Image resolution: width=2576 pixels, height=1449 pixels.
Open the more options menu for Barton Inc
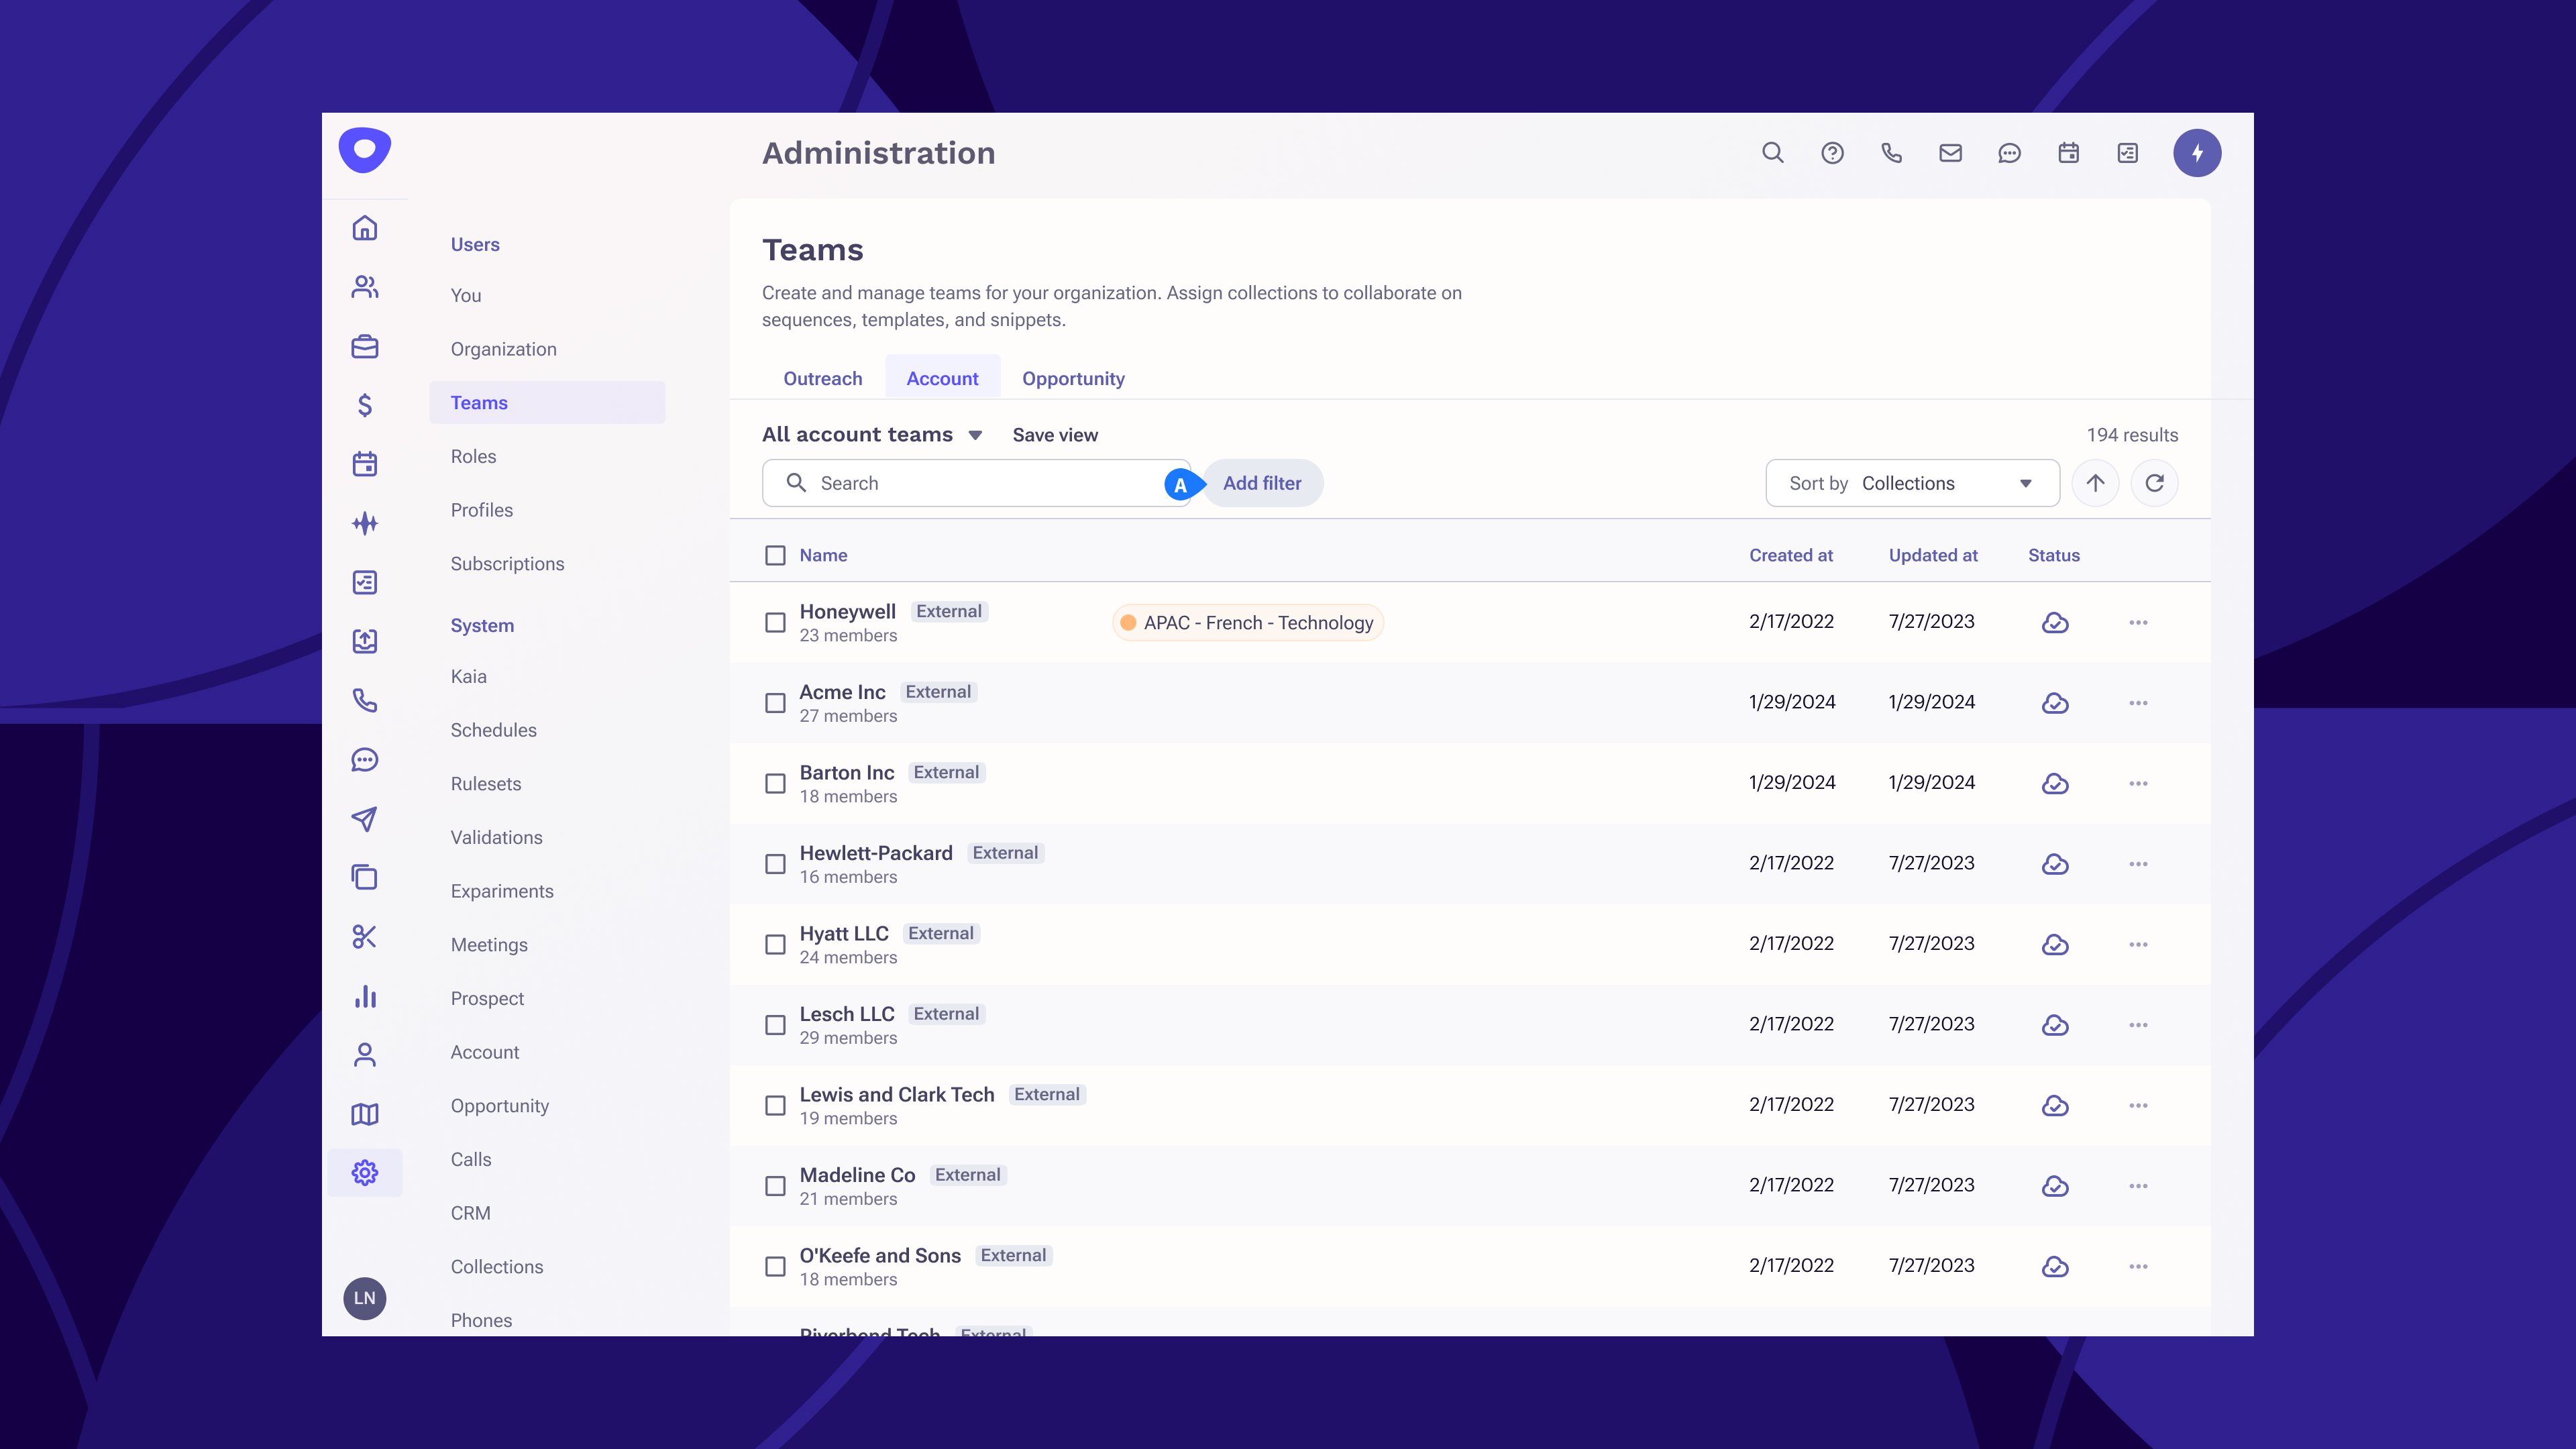[2138, 783]
